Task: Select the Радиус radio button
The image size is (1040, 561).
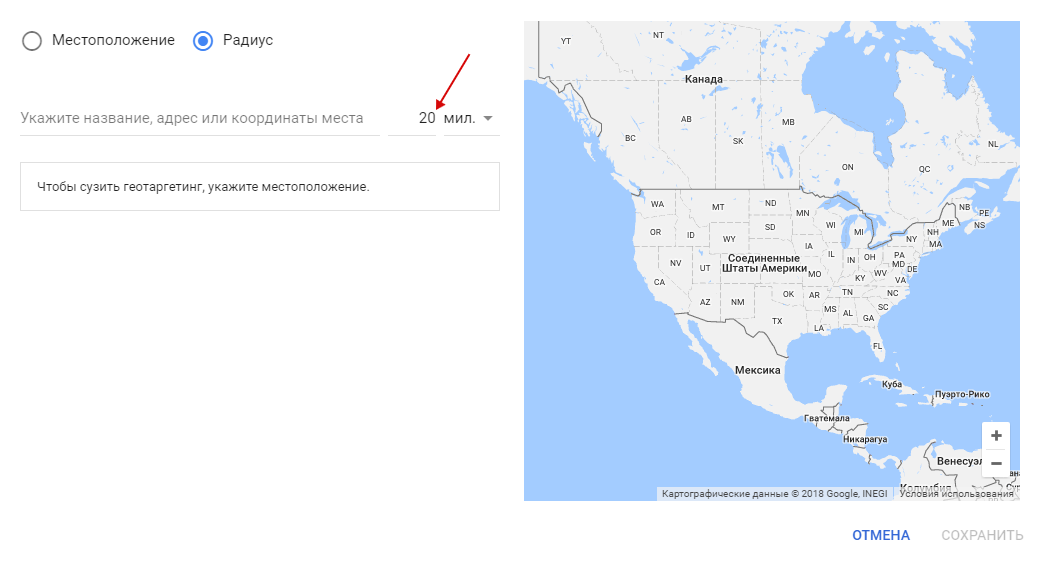Action: coord(203,40)
